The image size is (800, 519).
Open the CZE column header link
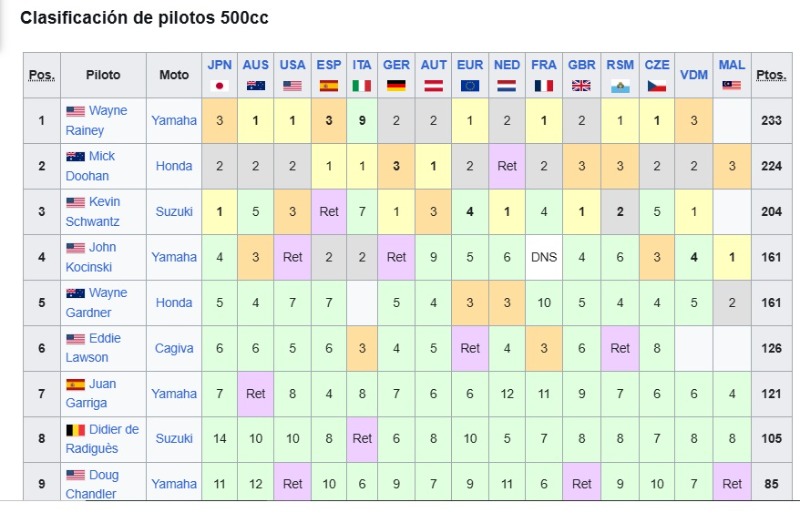point(657,65)
